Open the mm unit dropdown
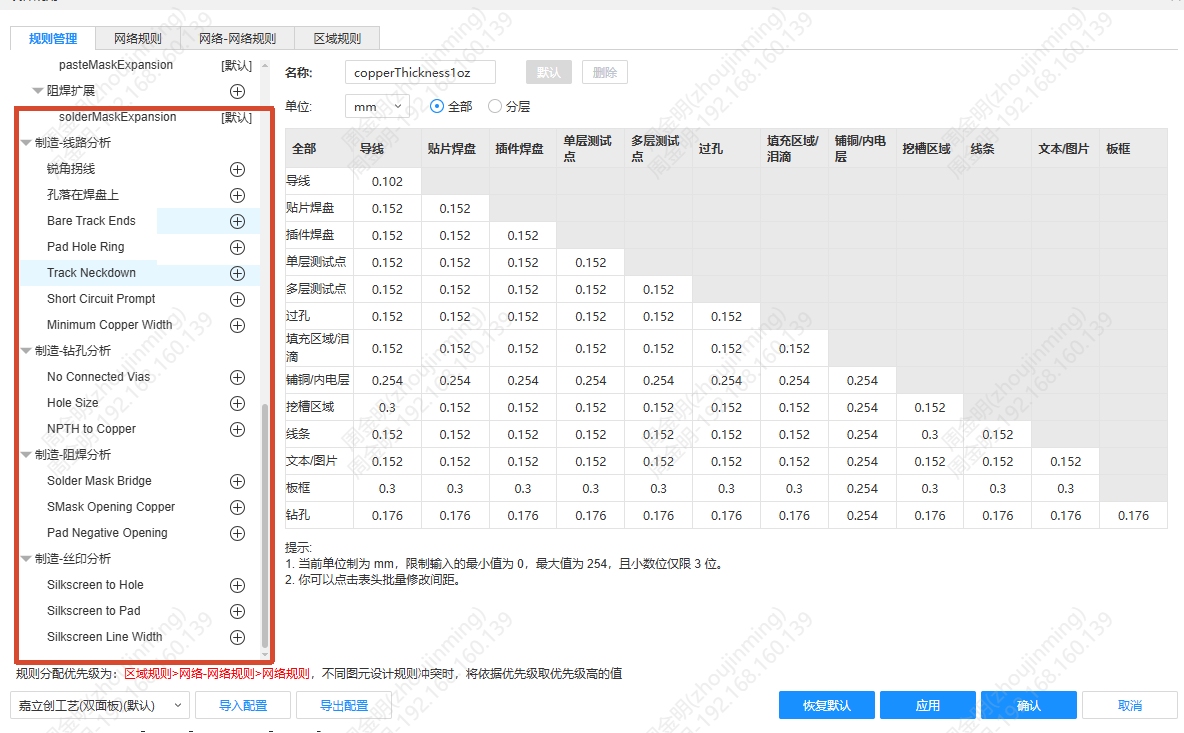The width and height of the screenshot is (1184, 733). pyautogui.click(x=377, y=106)
